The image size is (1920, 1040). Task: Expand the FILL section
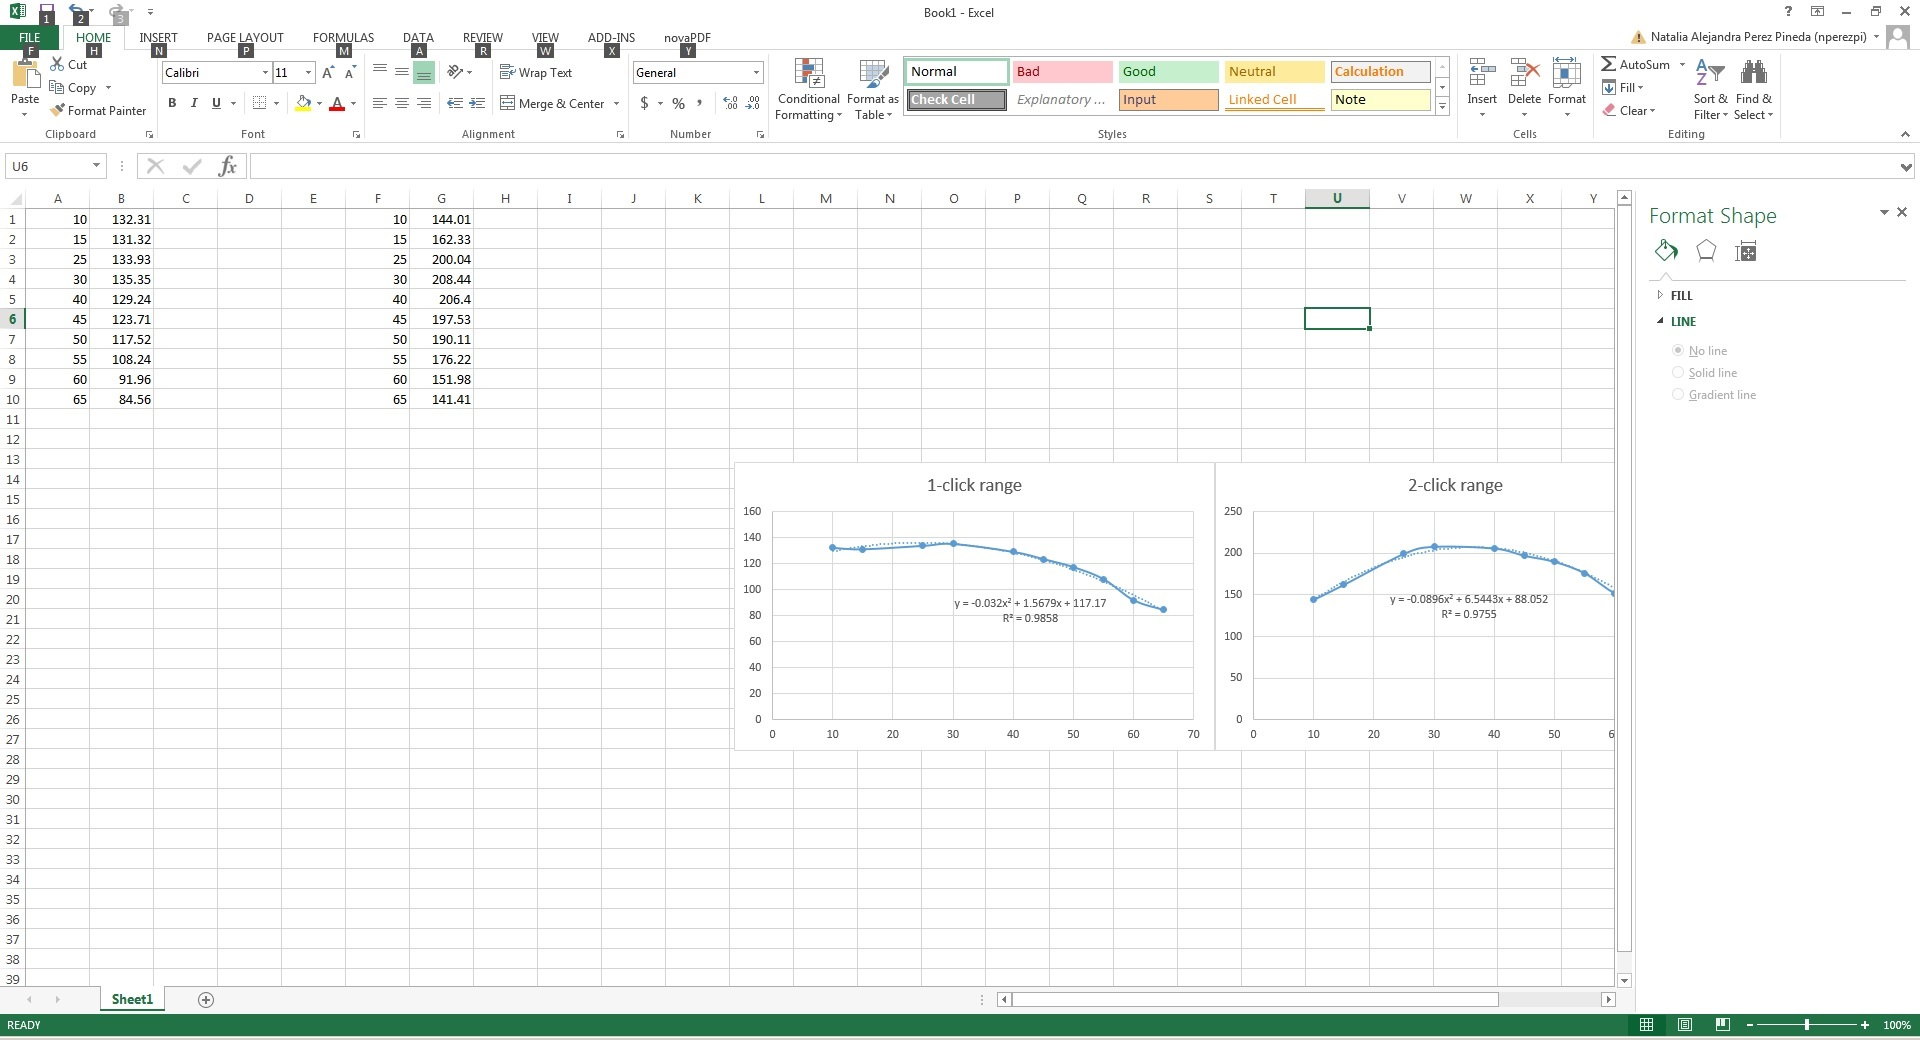1681,296
